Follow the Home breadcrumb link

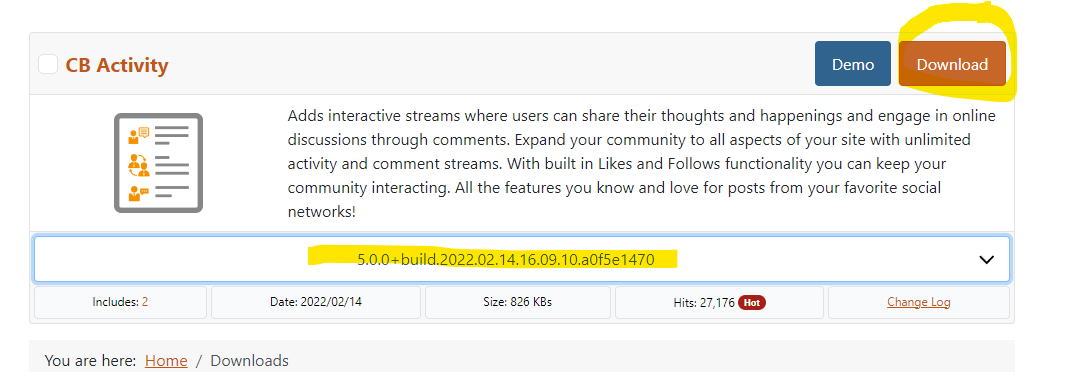coord(166,360)
